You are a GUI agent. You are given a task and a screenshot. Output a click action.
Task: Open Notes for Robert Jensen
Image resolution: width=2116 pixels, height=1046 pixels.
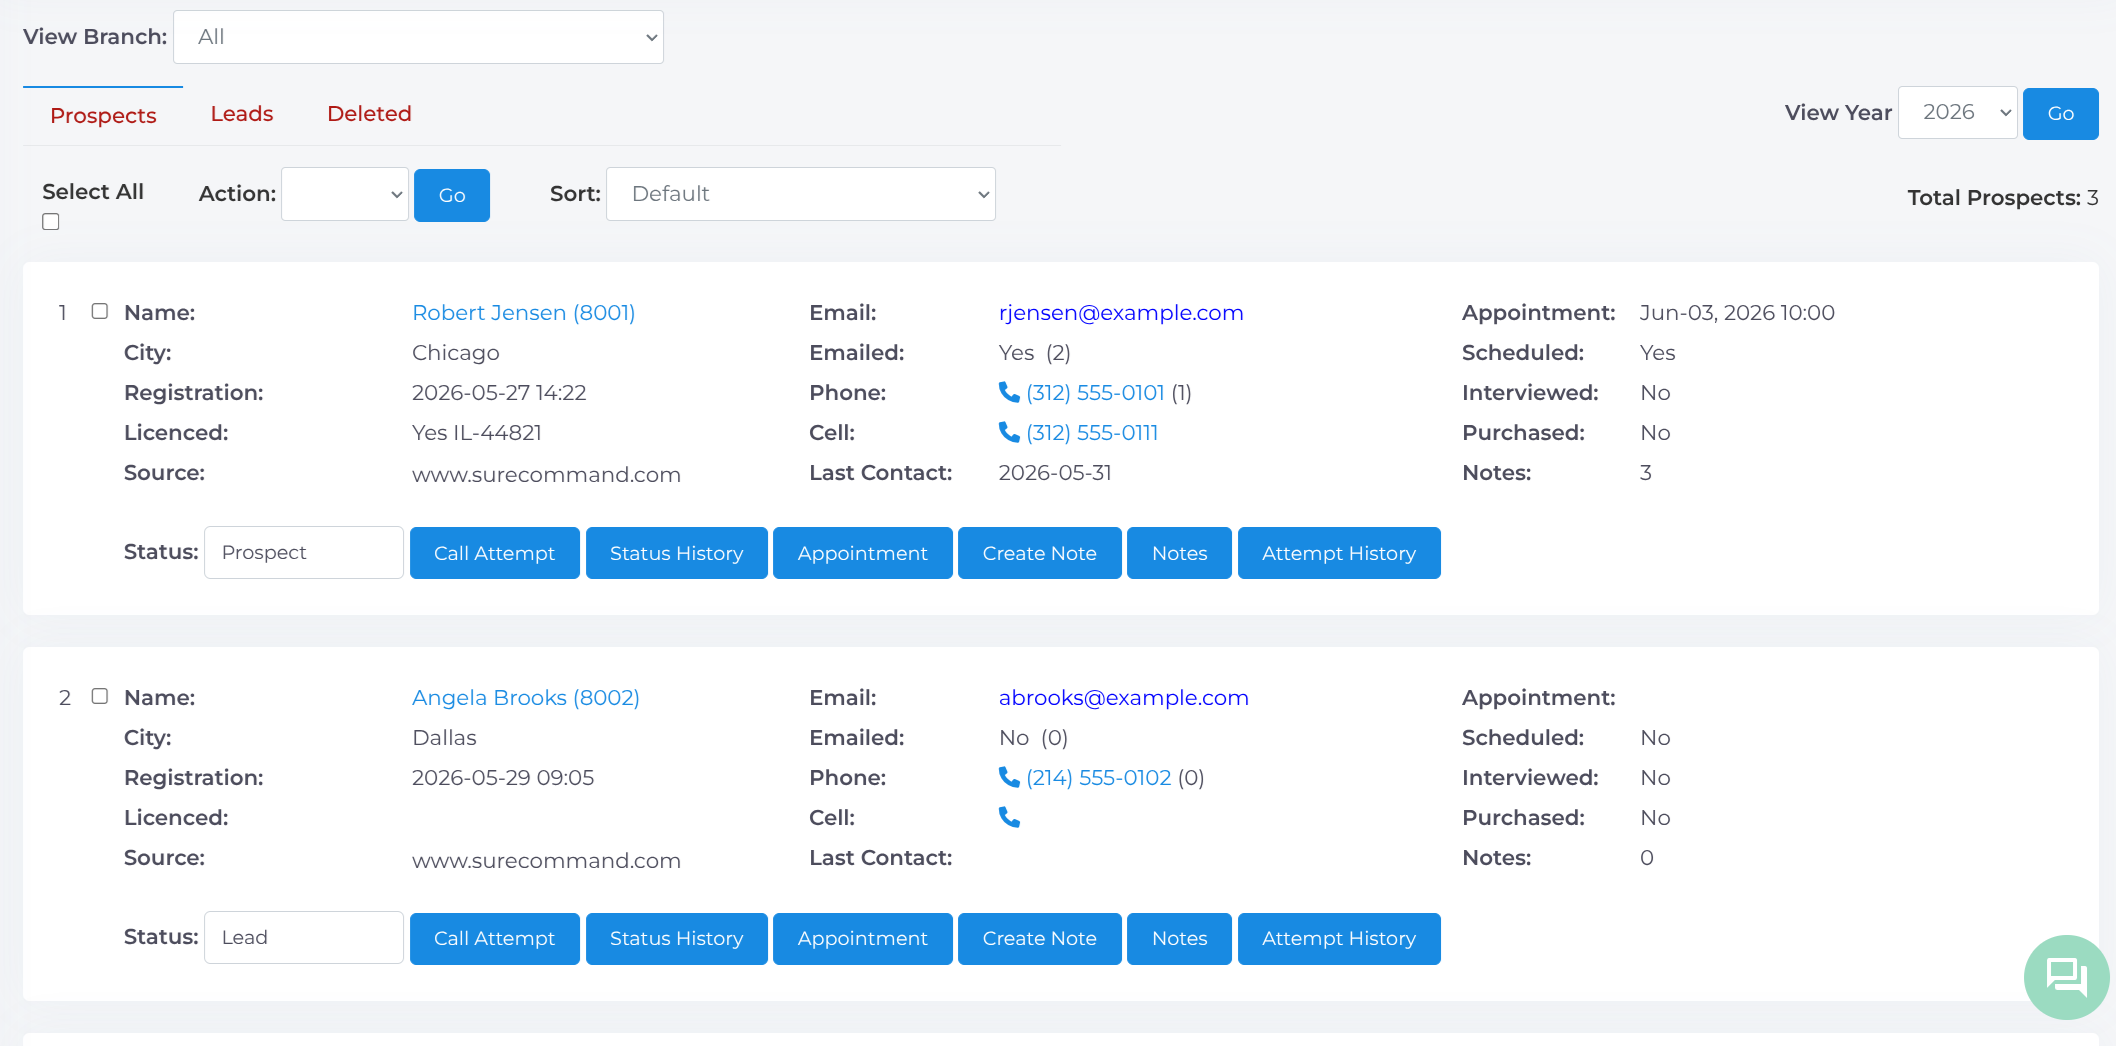click(x=1180, y=553)
